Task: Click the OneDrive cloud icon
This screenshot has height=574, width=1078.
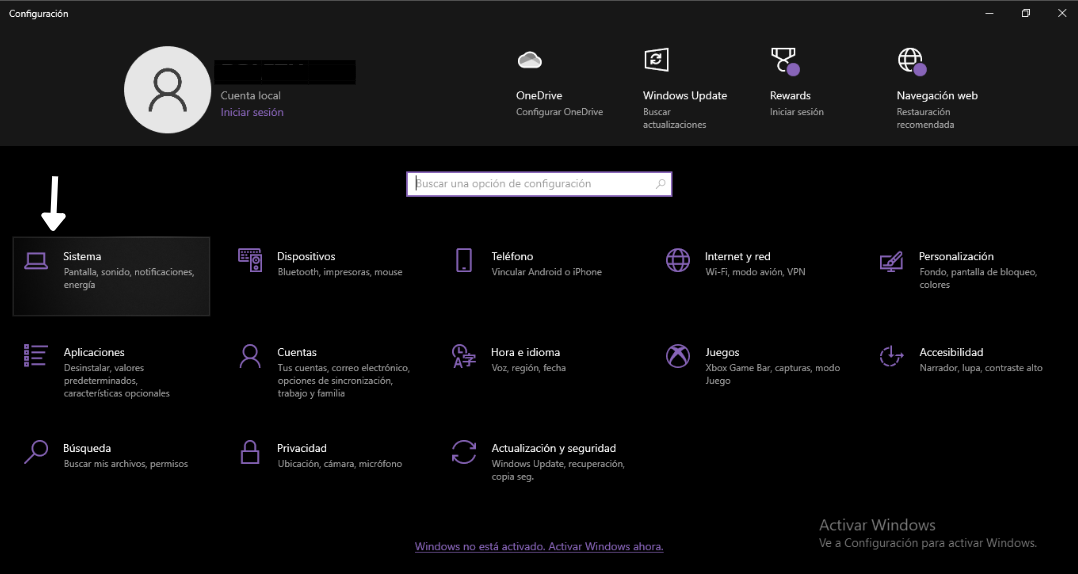Action: (x=529, y=60)
